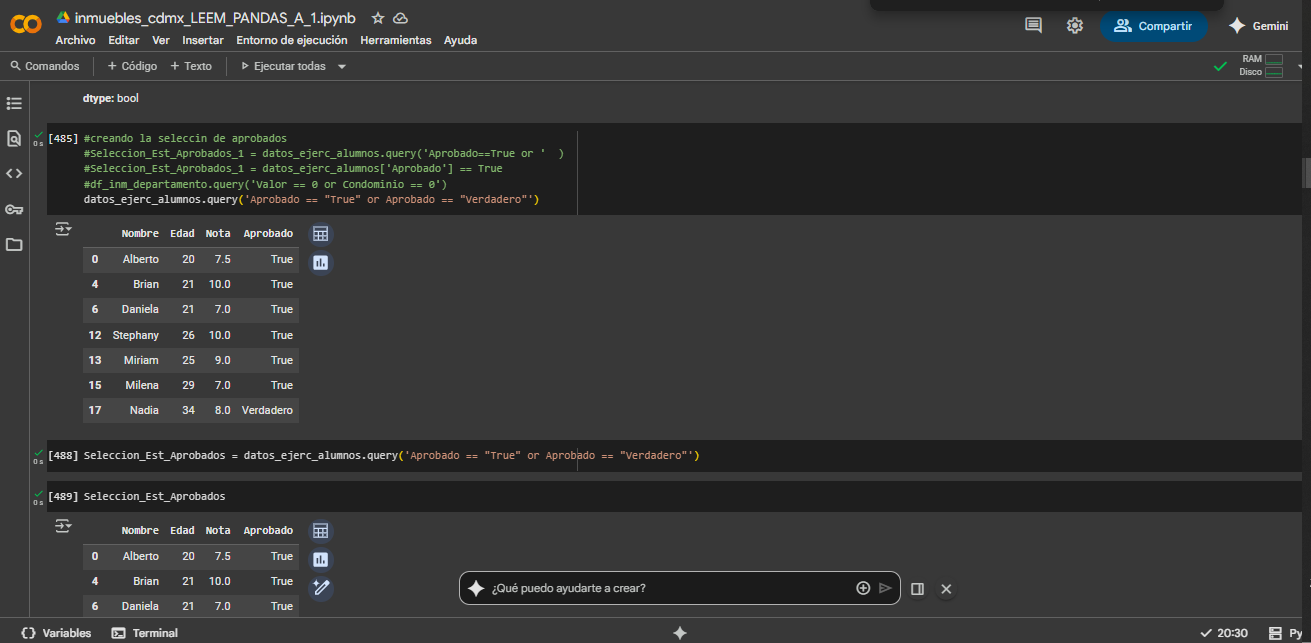Open the comments icon in header
1311x643 pixels.
(1033, 26)
